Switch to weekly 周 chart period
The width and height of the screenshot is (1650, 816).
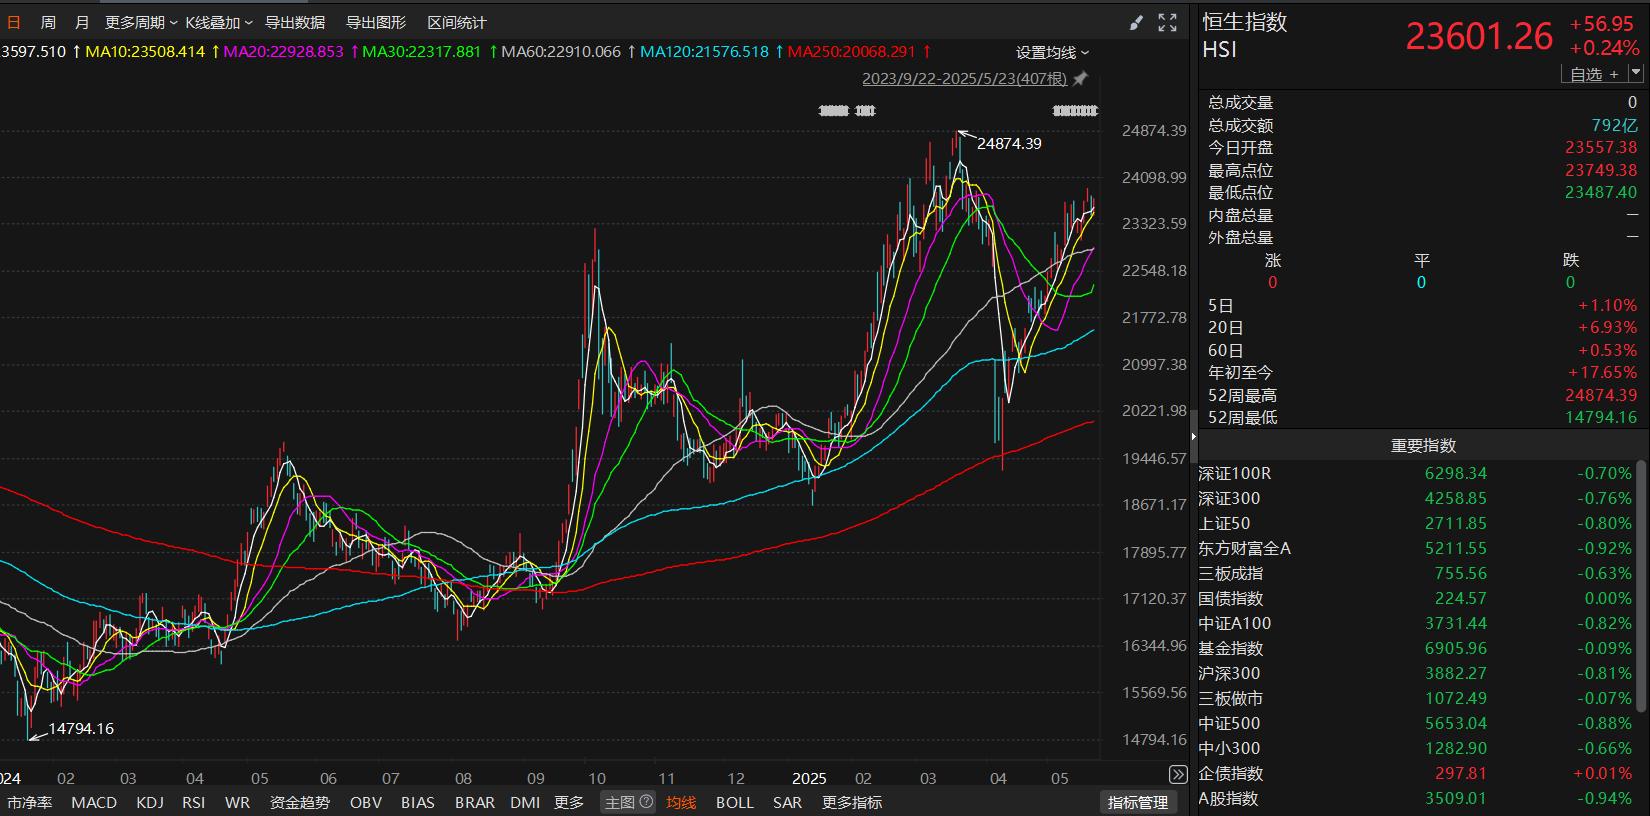(48, 22)
